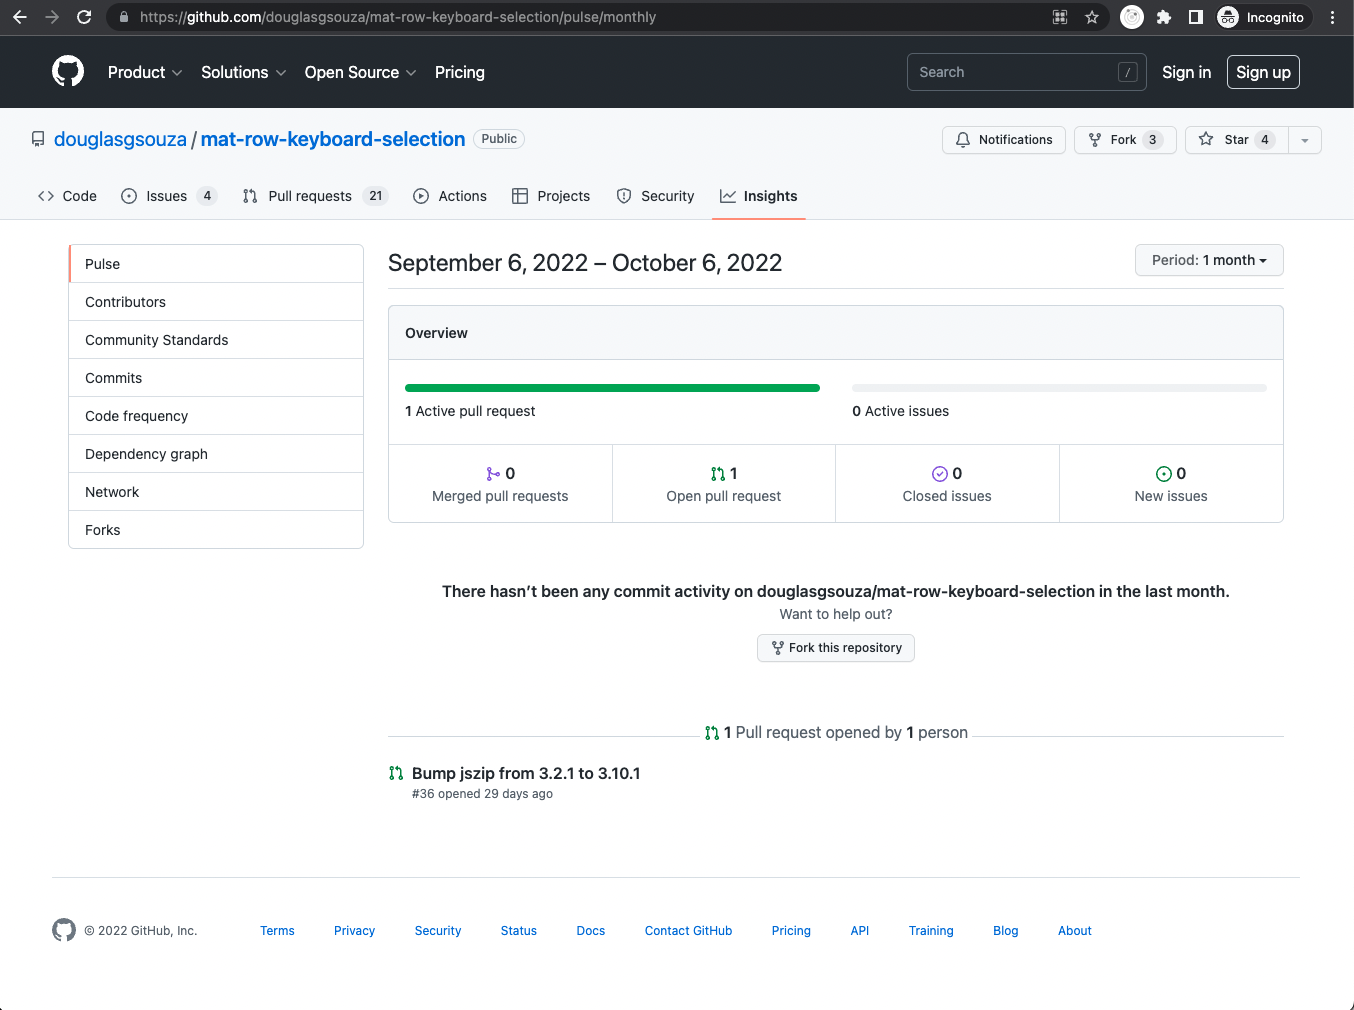Click the open pull request icon beside Bump jszip
Image resolution: width=1354 pixels, height=1010 pixels.
tap(396, 773)
